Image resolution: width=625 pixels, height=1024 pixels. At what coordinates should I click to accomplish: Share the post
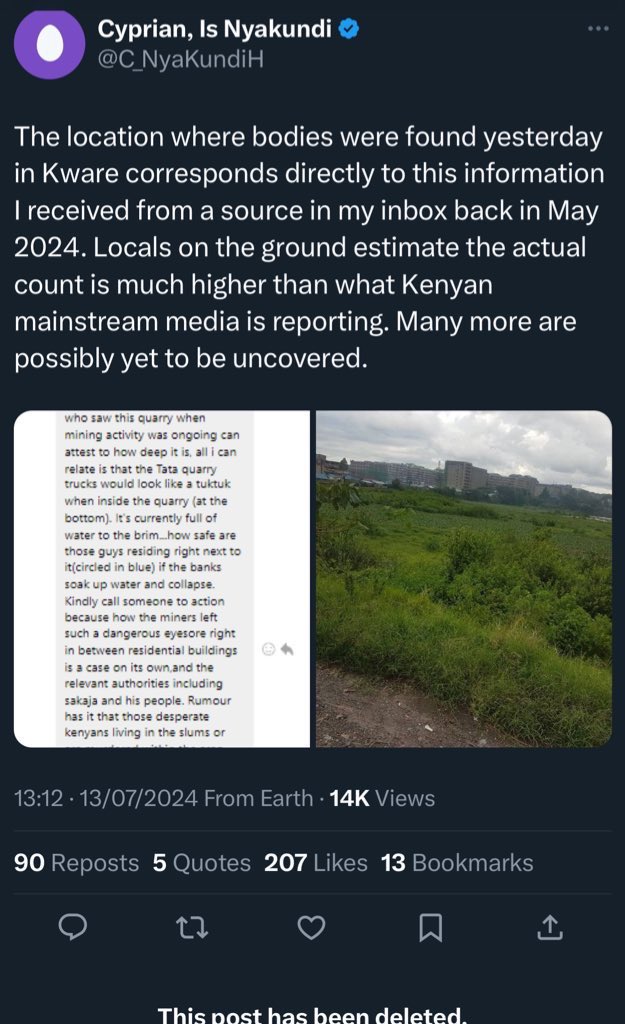[551, 929]
